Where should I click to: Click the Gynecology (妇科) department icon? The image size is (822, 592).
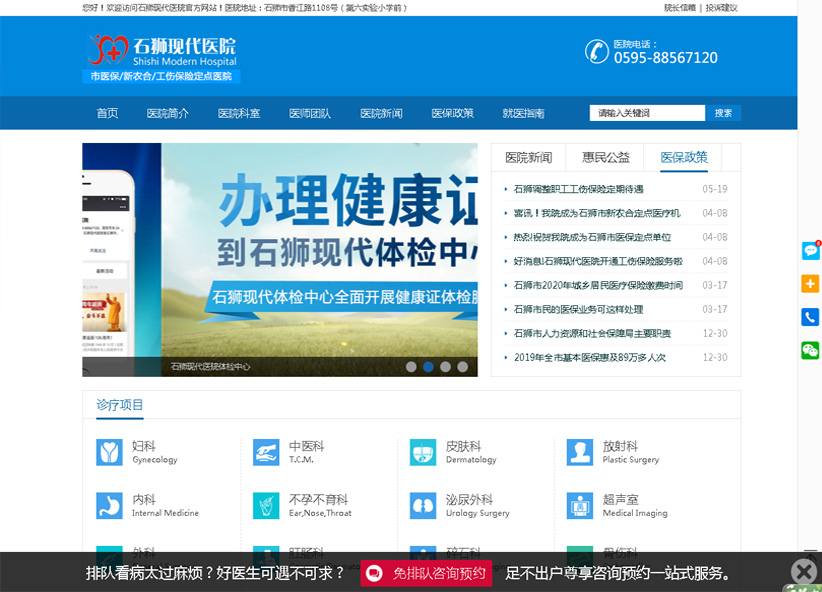109,452
